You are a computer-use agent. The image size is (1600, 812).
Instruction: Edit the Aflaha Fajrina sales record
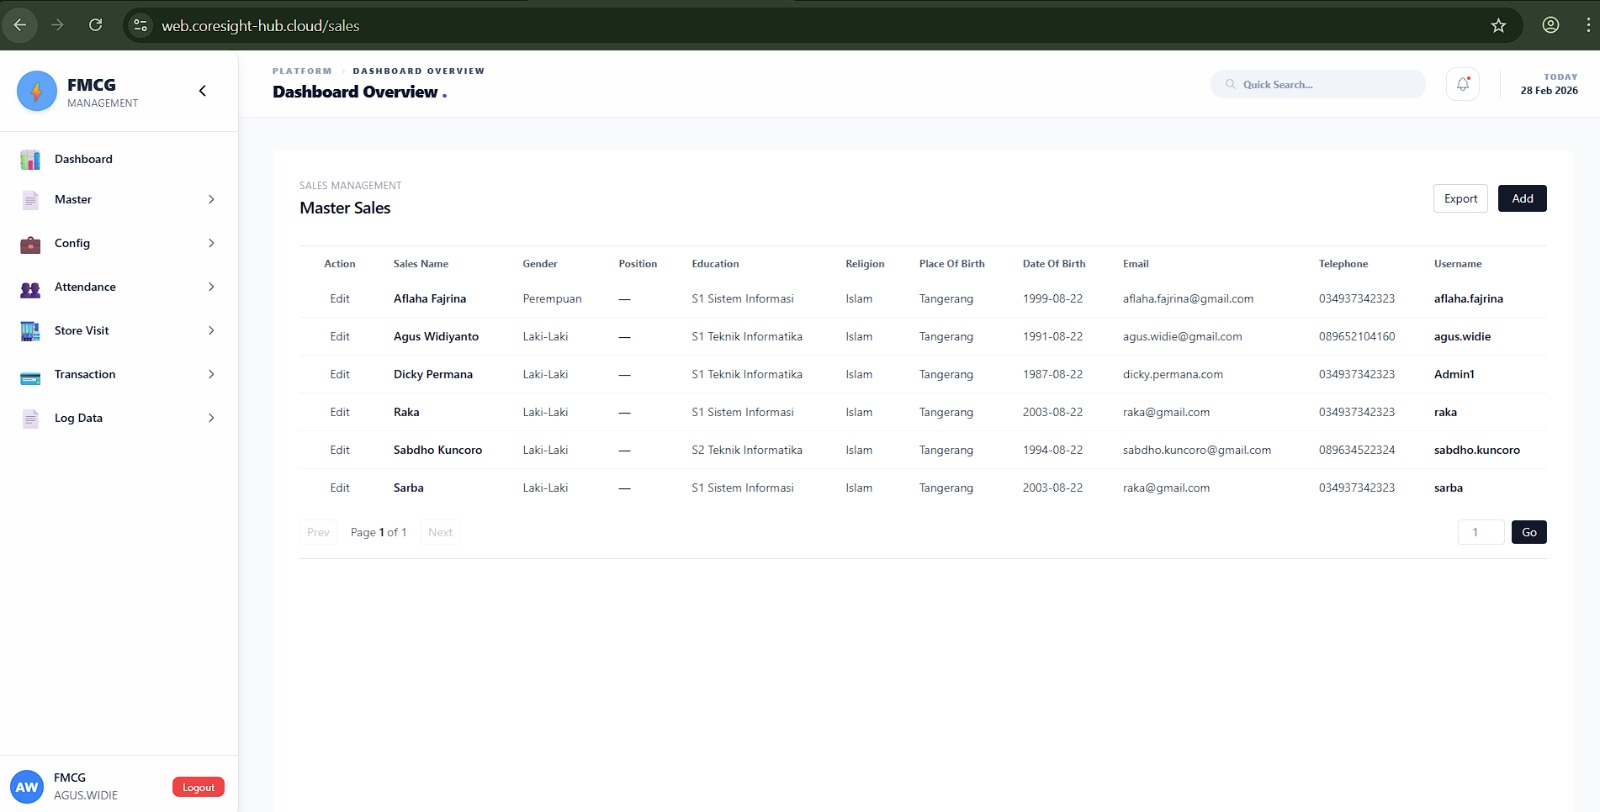coord(340,299)
